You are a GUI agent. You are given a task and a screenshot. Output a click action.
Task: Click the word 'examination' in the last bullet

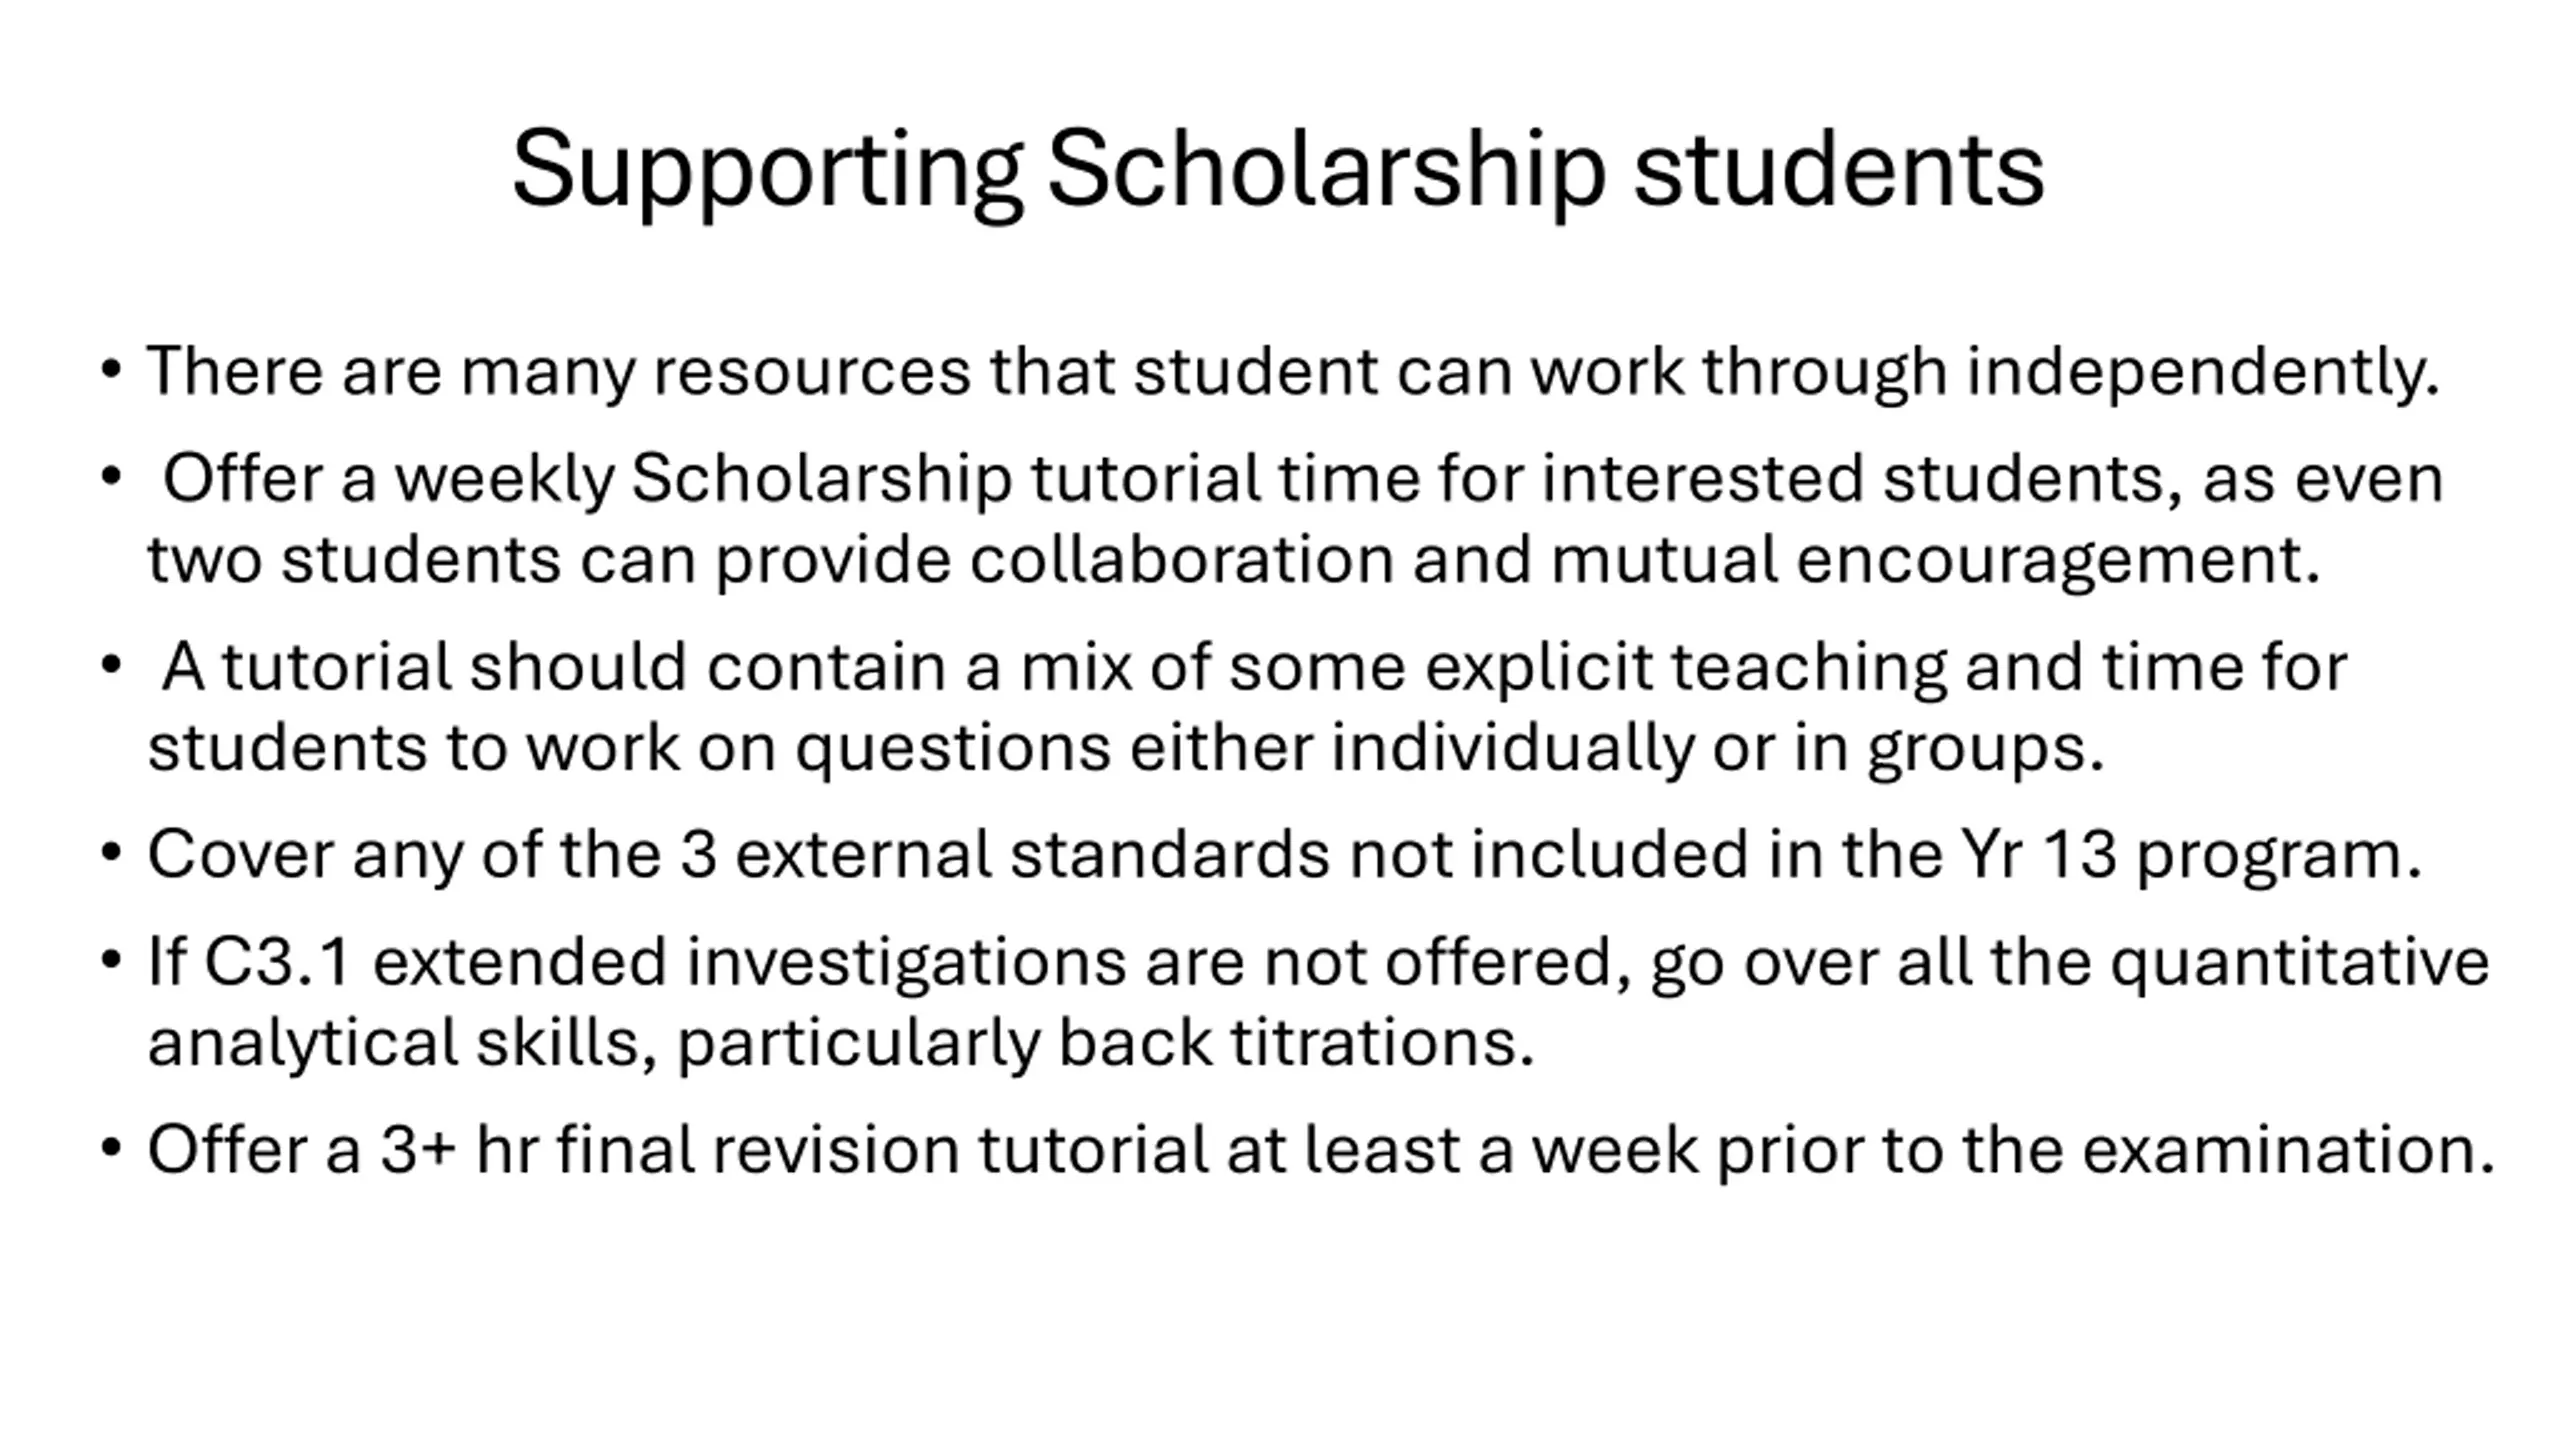click(2289, 1149)
